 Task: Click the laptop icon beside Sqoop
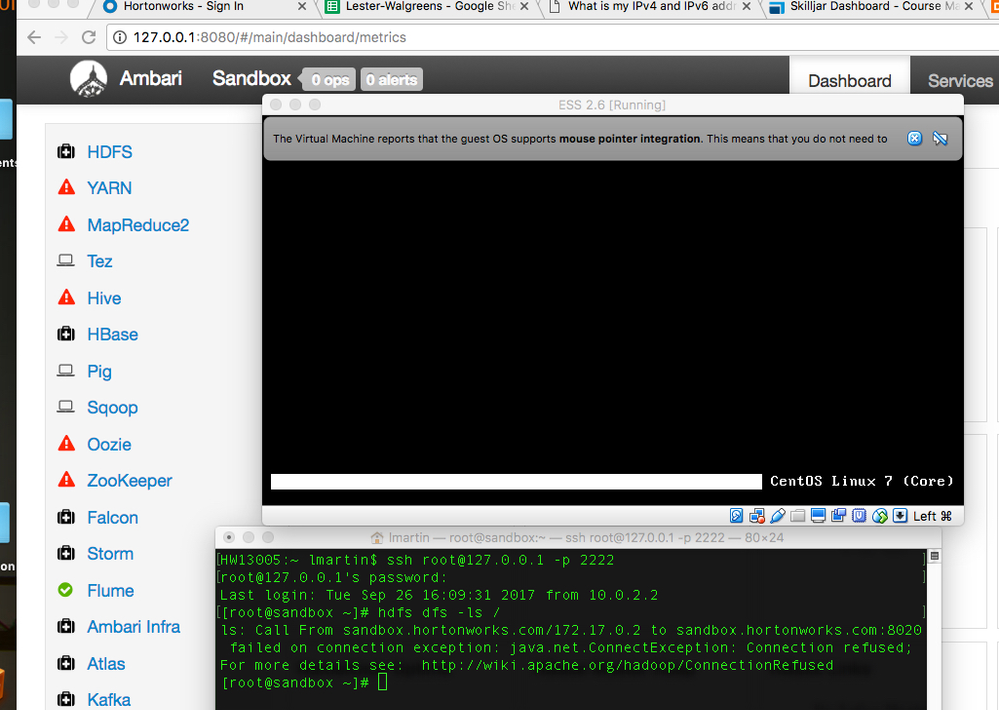point(66,407)
